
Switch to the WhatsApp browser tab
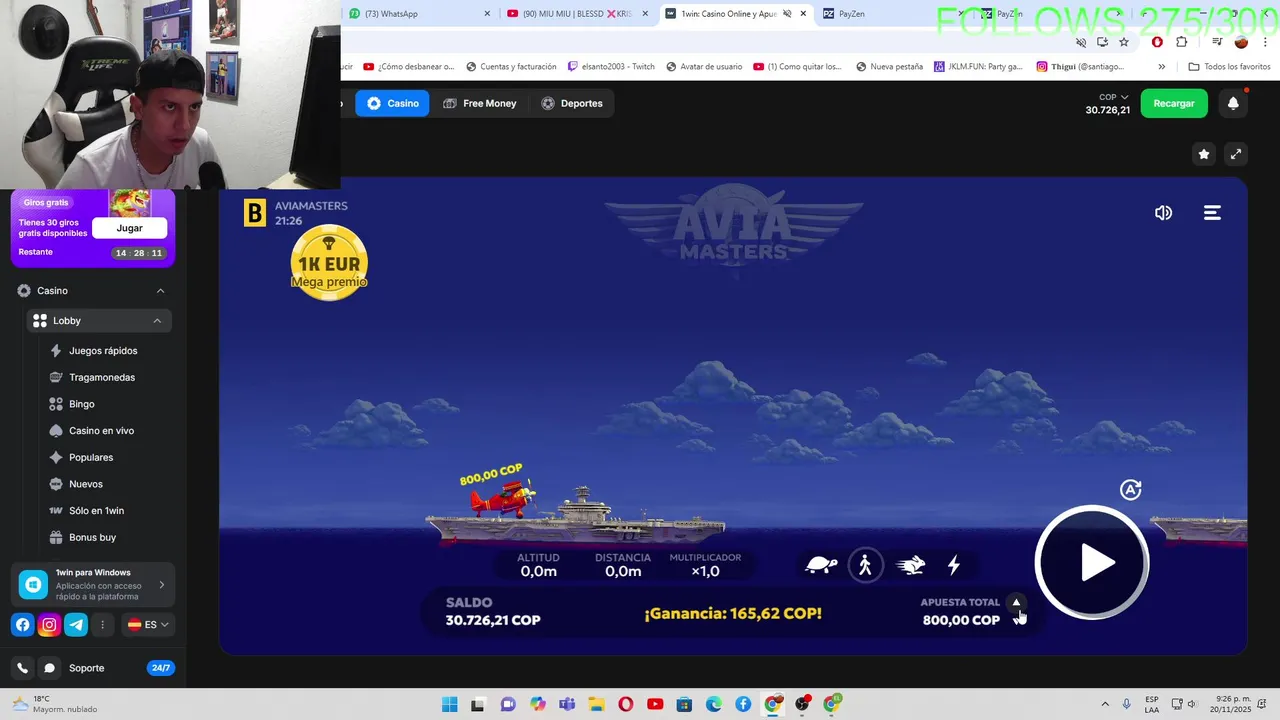tap(418, 14)
